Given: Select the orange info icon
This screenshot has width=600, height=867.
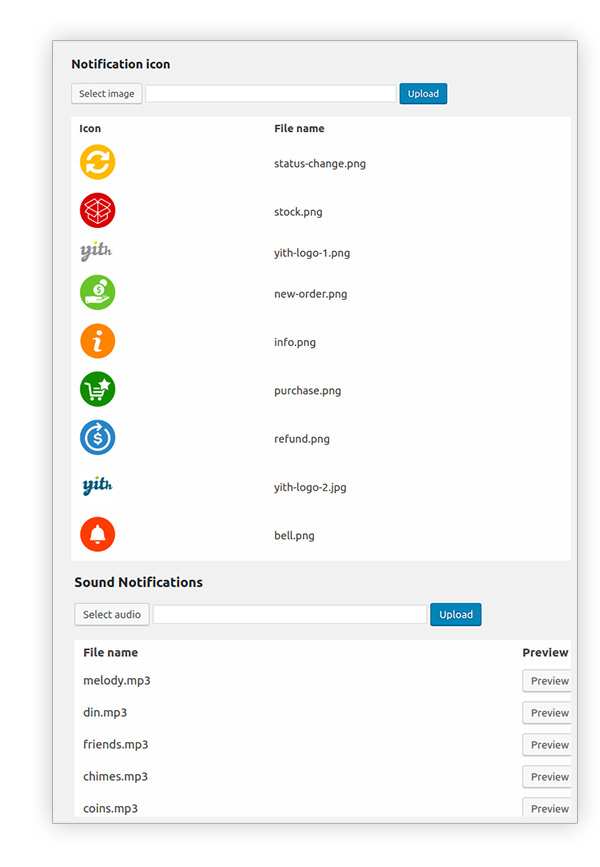Looking at the screenshot, I should point(97,341).
